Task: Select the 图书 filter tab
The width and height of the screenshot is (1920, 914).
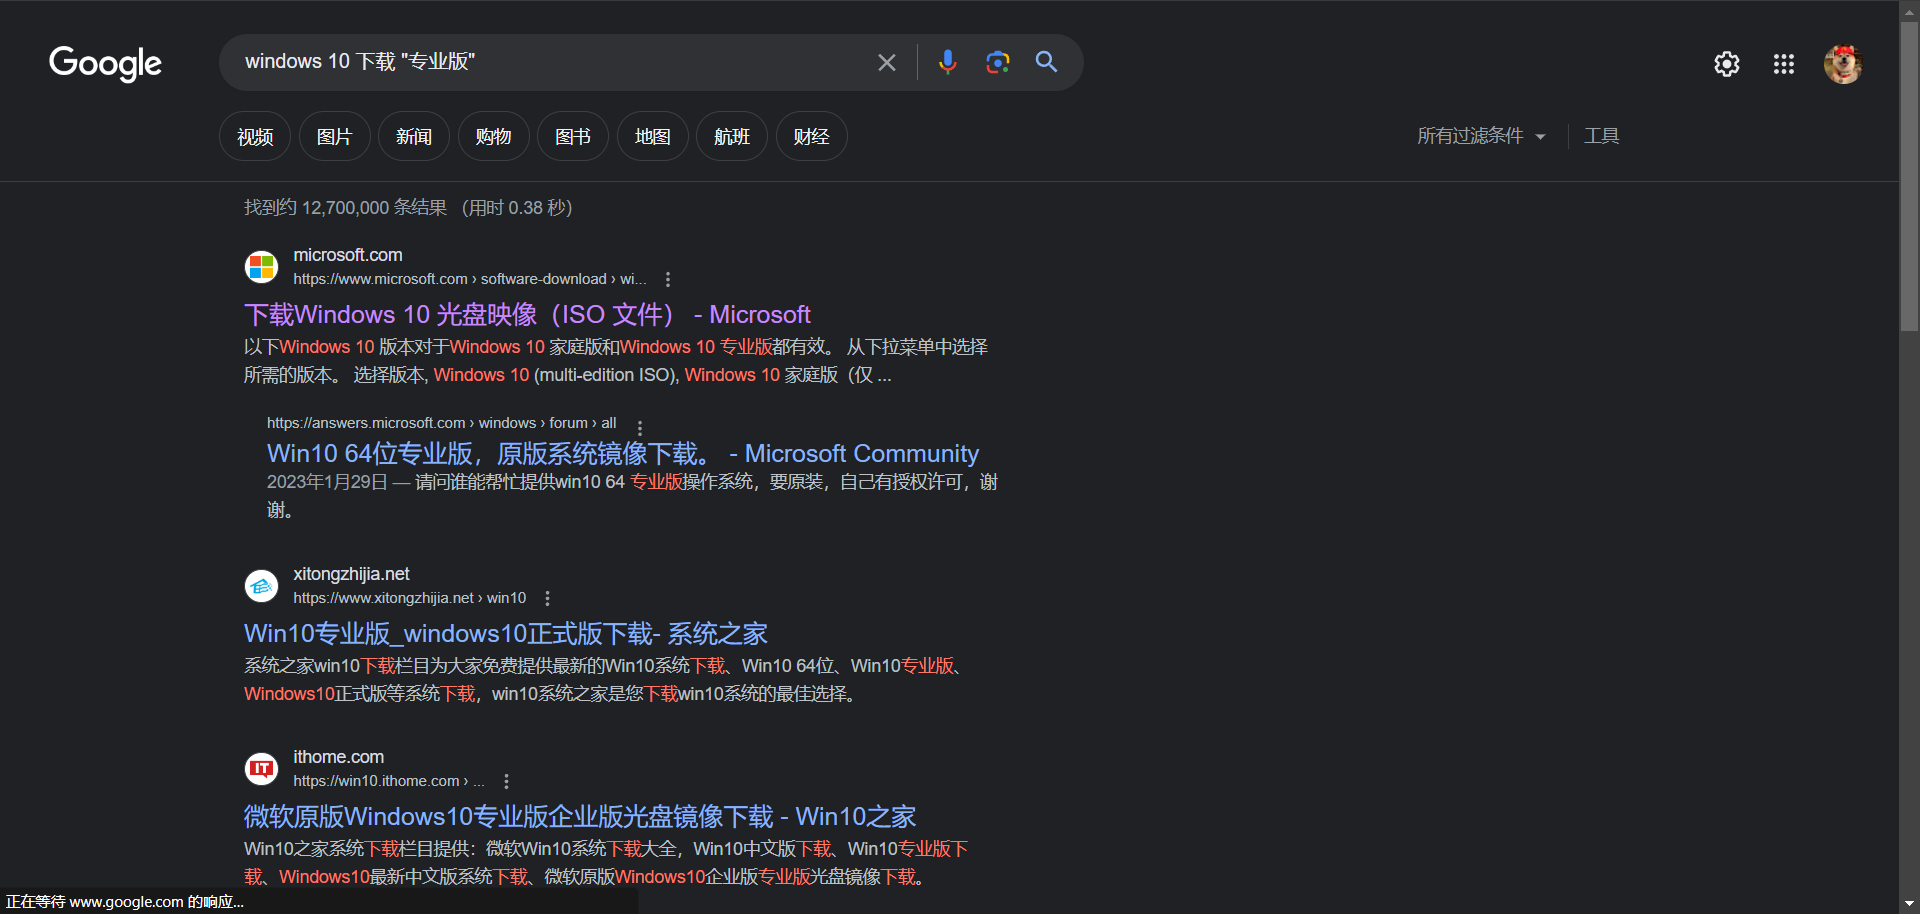Action: pos(573,136)
